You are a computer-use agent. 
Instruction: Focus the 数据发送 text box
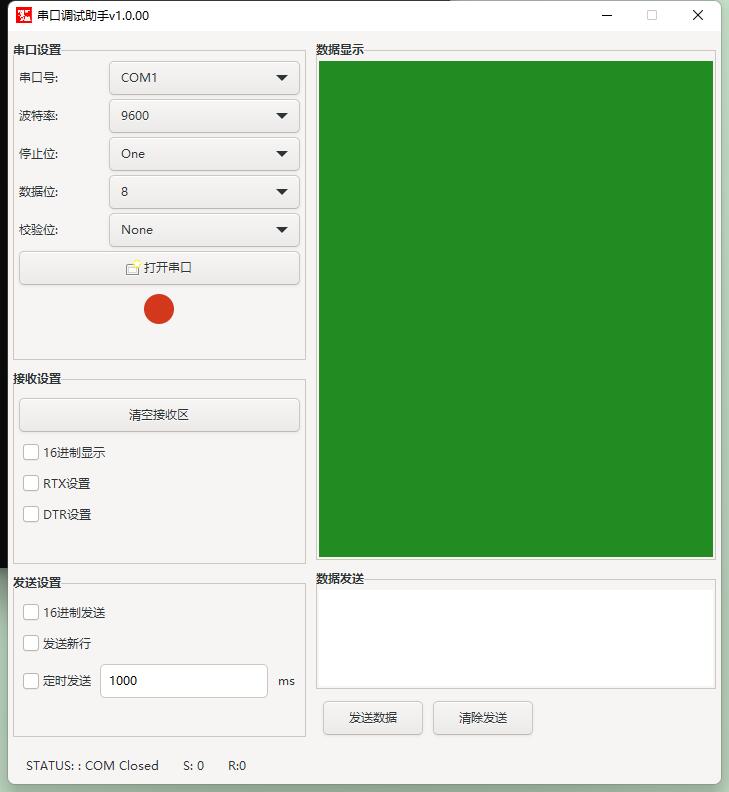(516, 638)
